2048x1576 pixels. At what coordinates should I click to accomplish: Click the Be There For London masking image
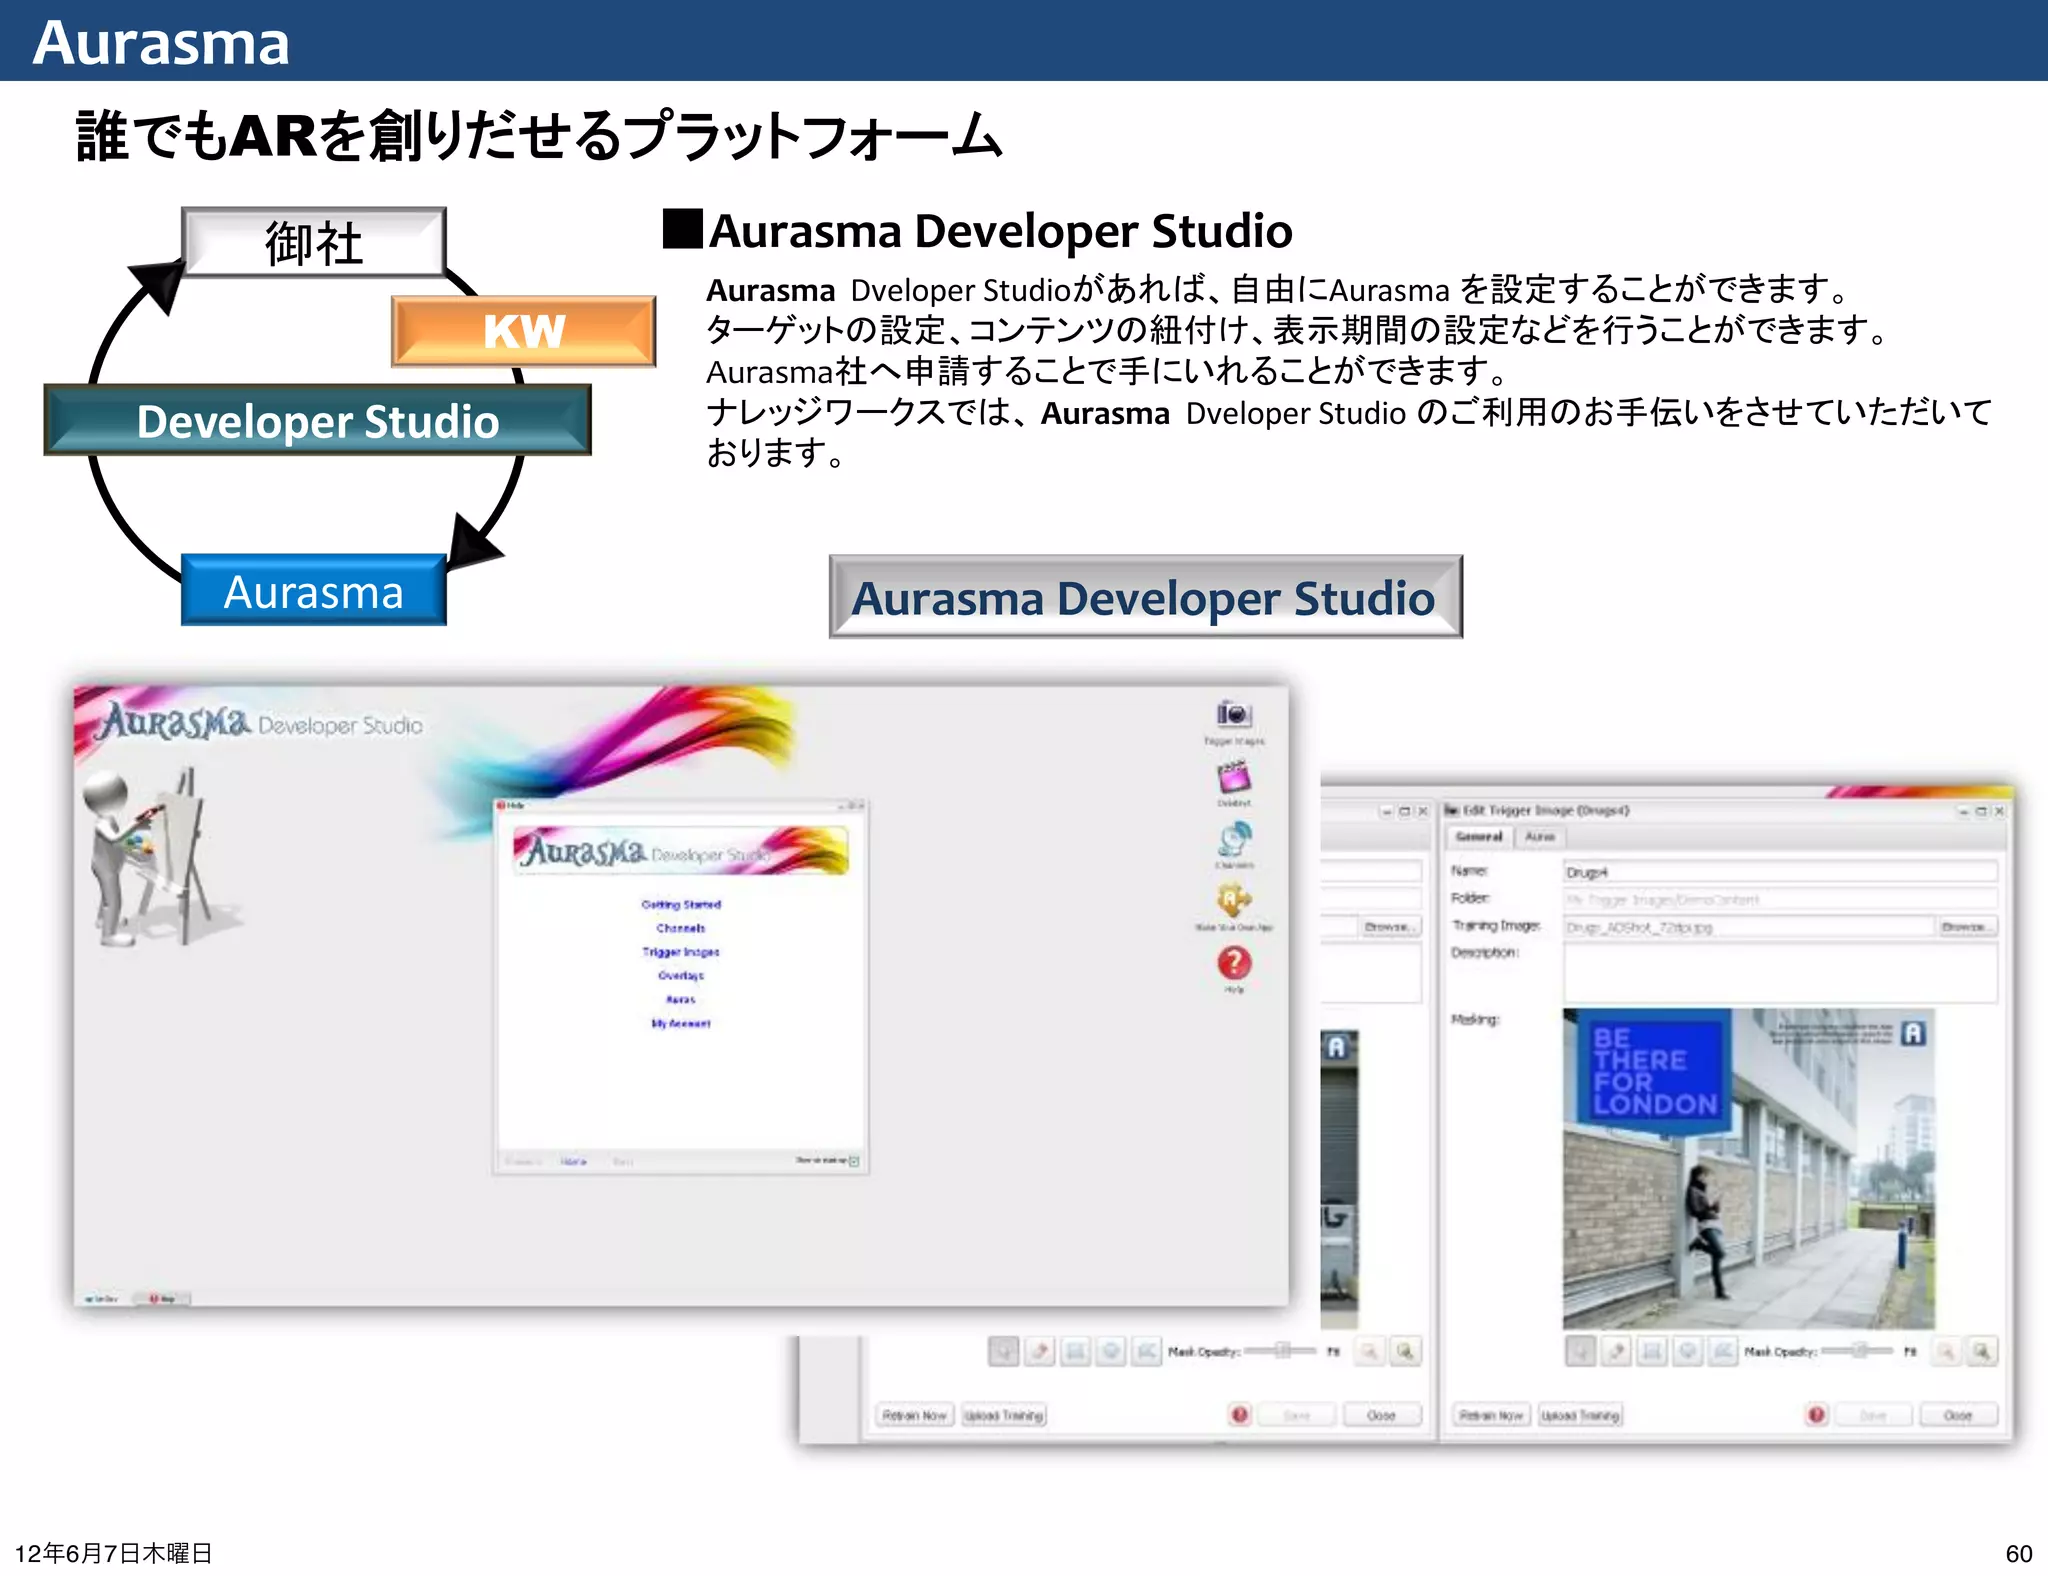(x=1749, y=1168)
